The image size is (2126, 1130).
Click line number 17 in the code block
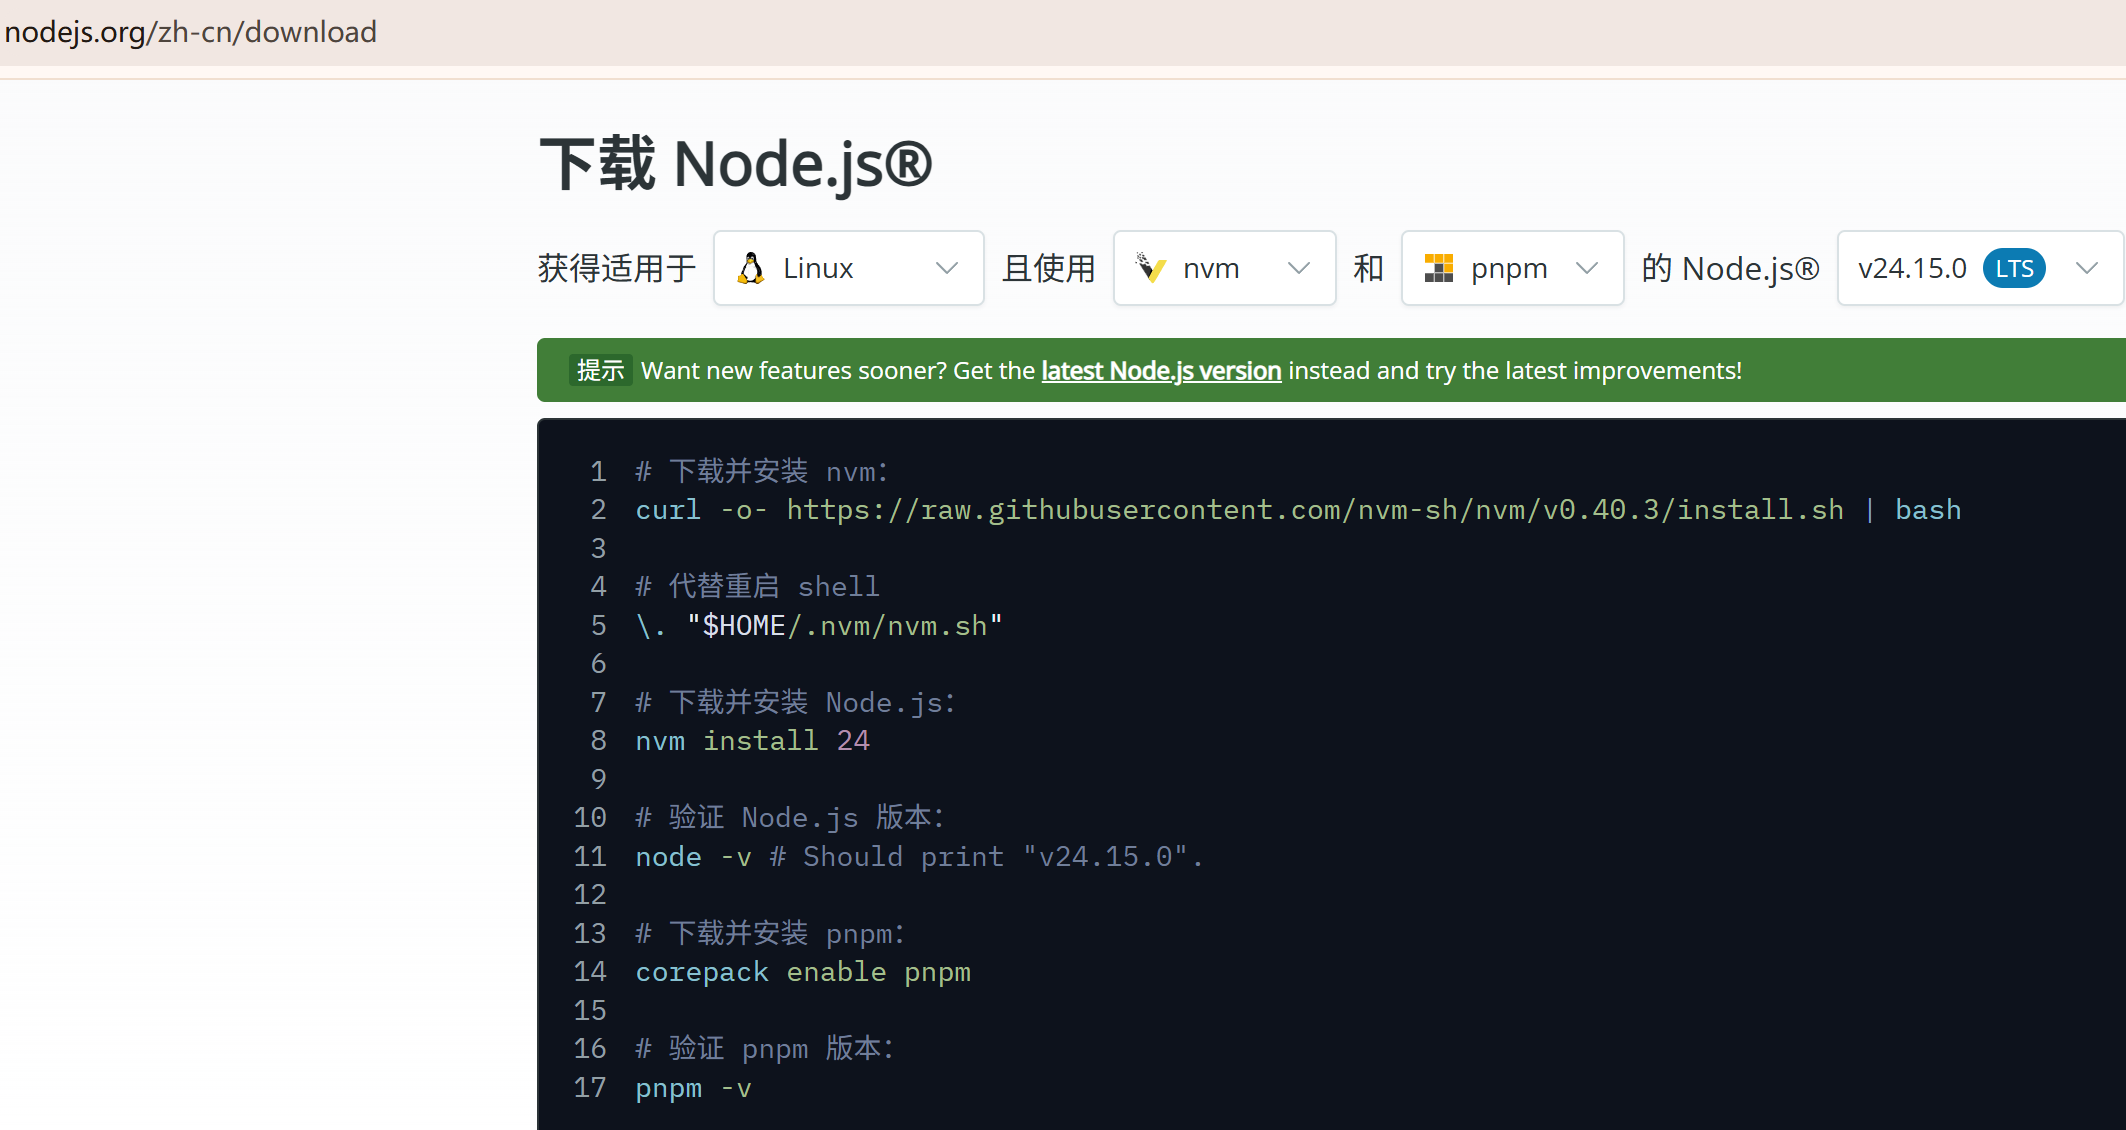click(x=590, y=1087)
